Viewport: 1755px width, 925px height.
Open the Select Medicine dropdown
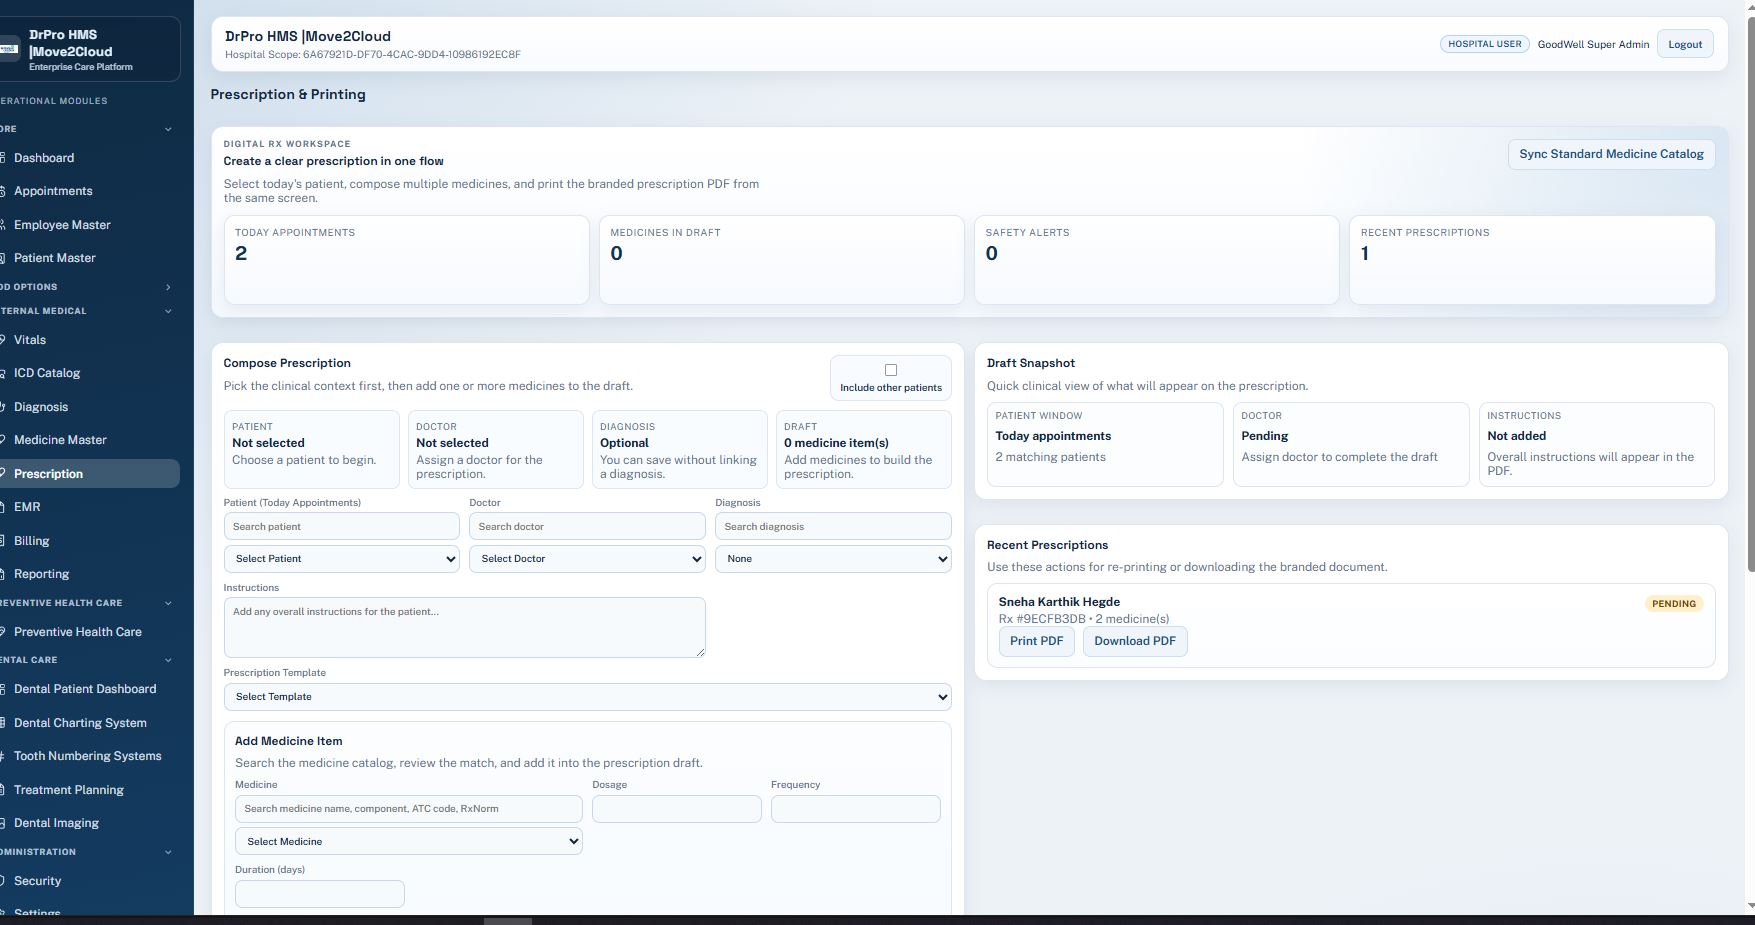409,841
